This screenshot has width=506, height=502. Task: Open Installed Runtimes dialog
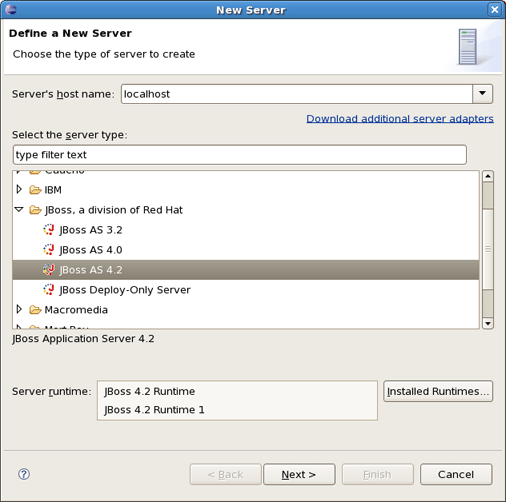tap(438, 391)
